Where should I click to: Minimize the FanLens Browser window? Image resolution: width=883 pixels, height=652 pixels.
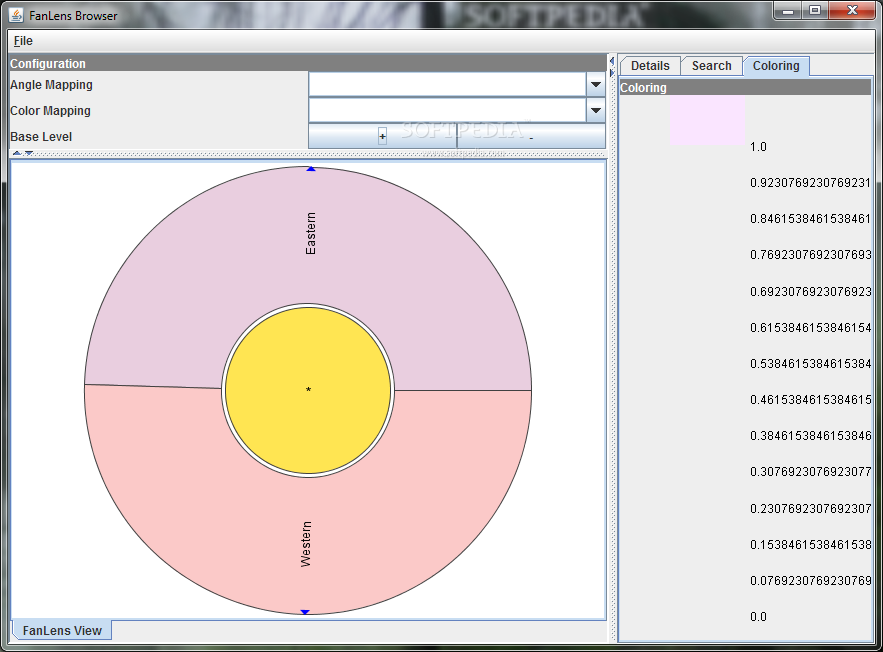(x=788, y=11)
